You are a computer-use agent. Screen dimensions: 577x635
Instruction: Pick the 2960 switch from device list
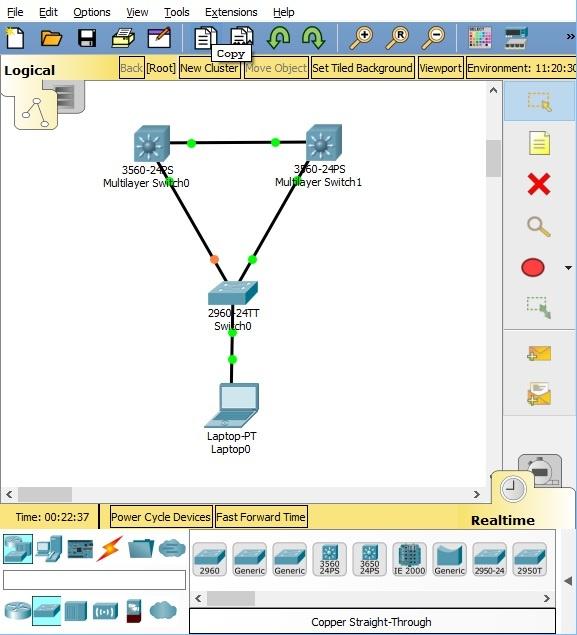(209, 559)
